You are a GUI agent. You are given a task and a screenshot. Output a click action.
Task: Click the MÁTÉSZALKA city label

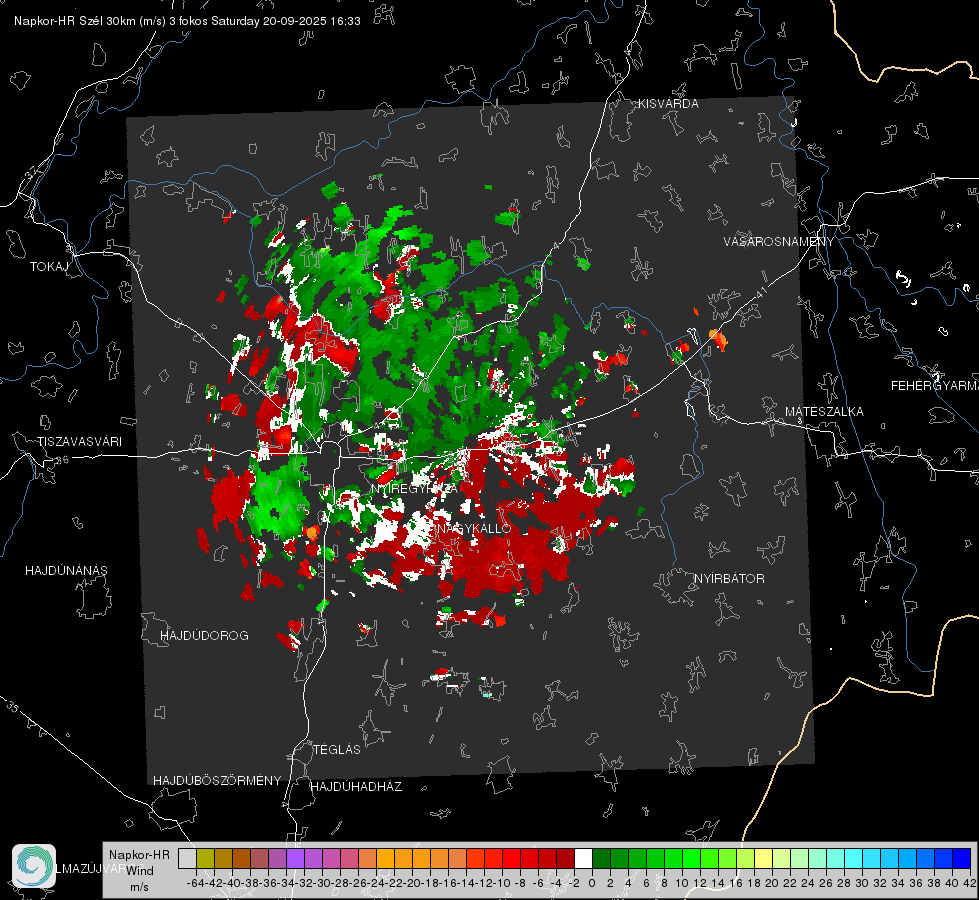tap(824, 412)
